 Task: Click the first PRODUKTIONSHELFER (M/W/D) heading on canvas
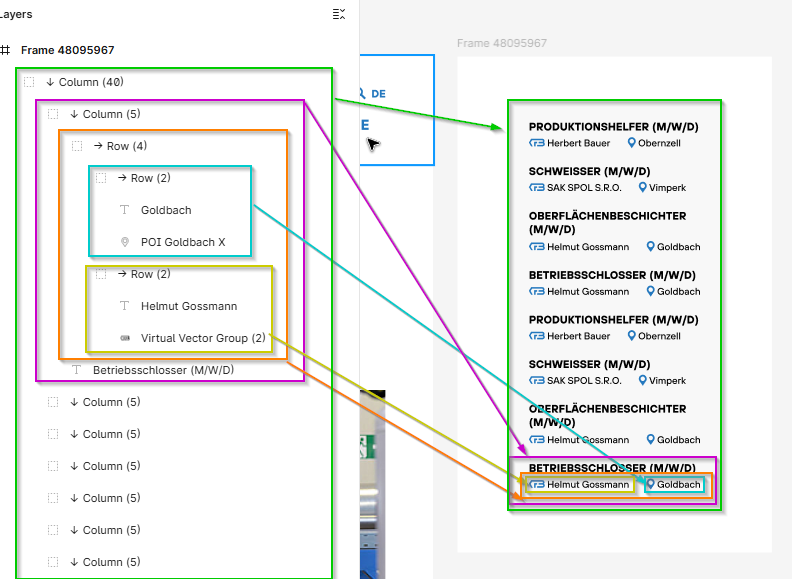(613, 127)
